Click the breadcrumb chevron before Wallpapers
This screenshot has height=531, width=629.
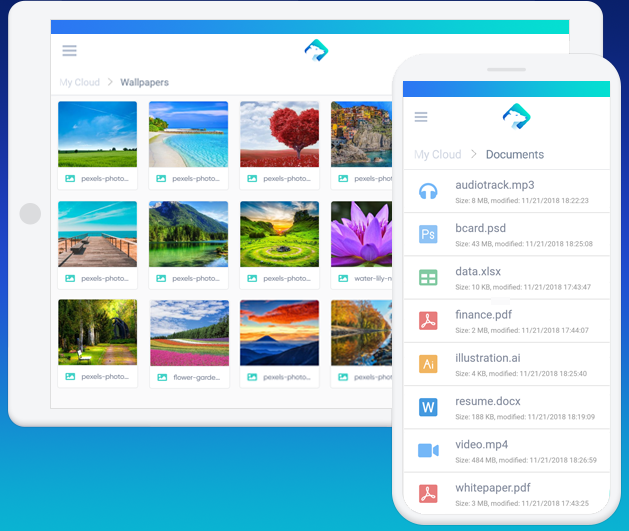click(x=110, y=82)
